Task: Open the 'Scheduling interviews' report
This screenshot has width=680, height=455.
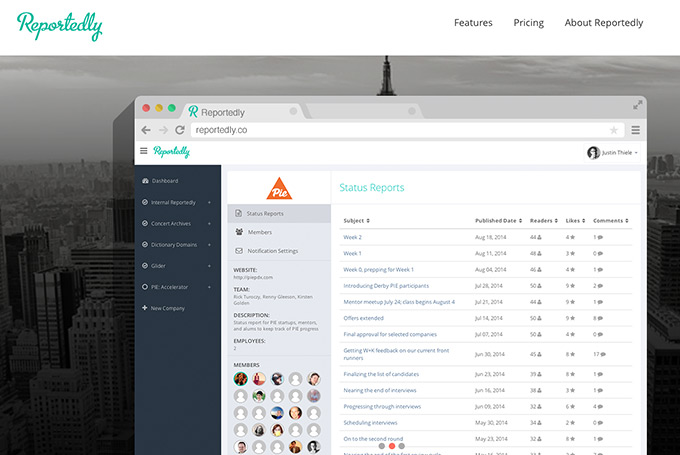Action: (x=370, y=423)
